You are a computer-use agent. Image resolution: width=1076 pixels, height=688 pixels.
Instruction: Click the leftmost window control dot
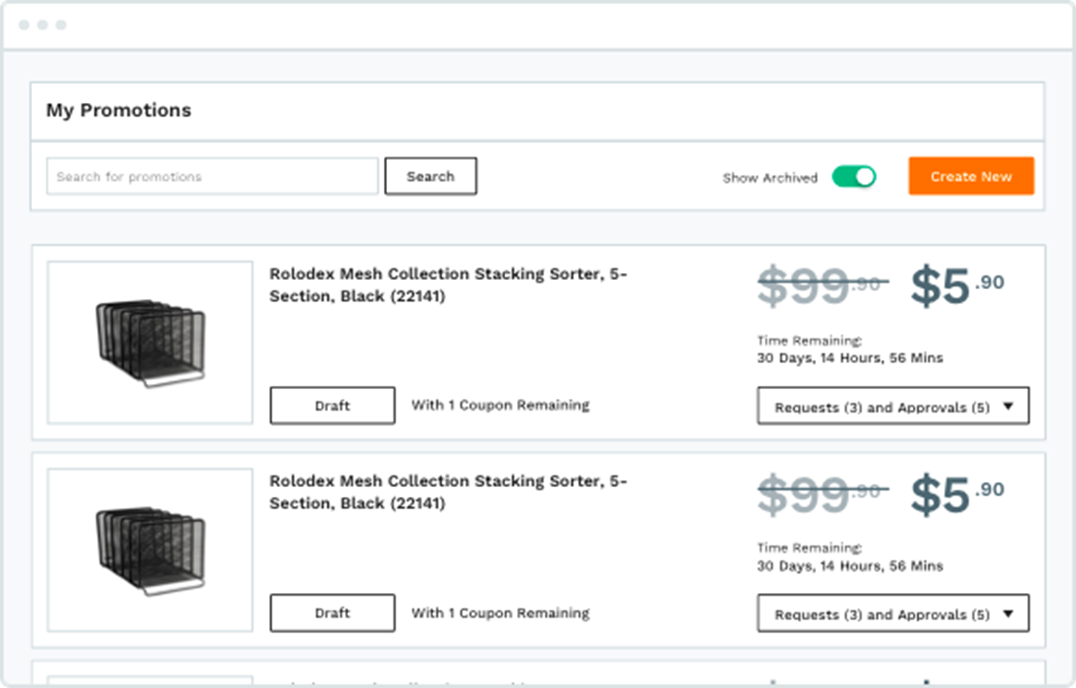(24, 25)
